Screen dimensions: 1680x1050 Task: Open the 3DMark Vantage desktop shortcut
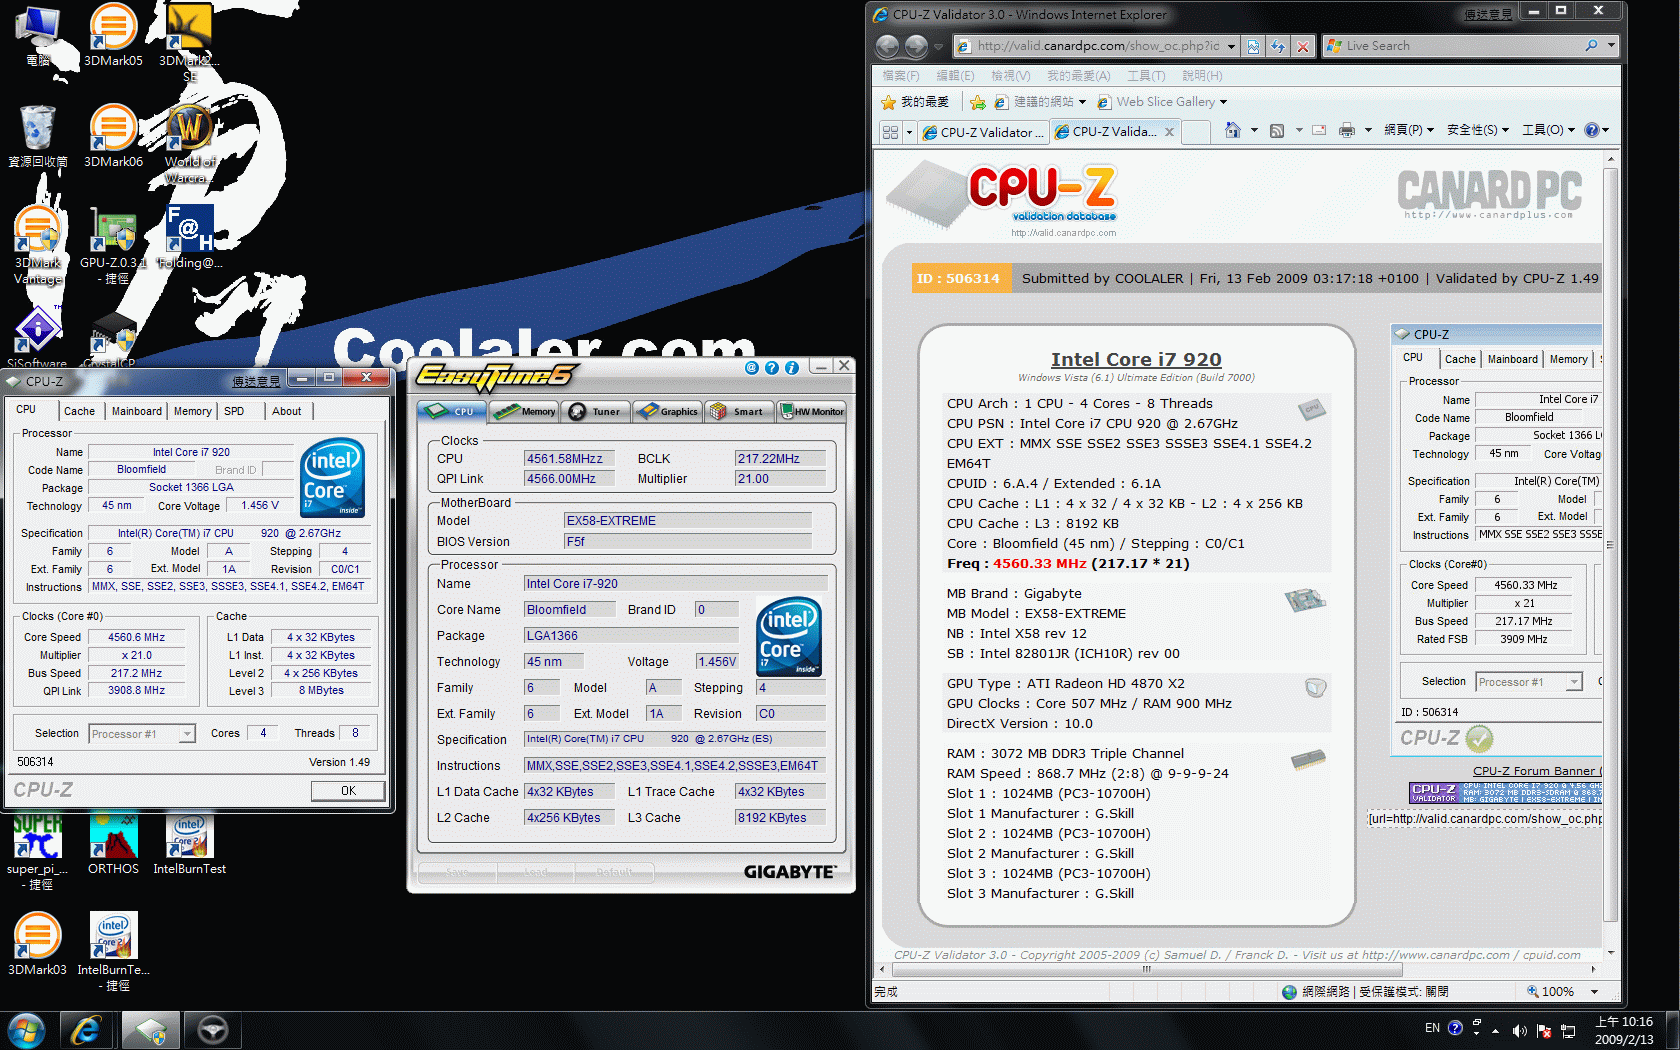pos(38,245)
